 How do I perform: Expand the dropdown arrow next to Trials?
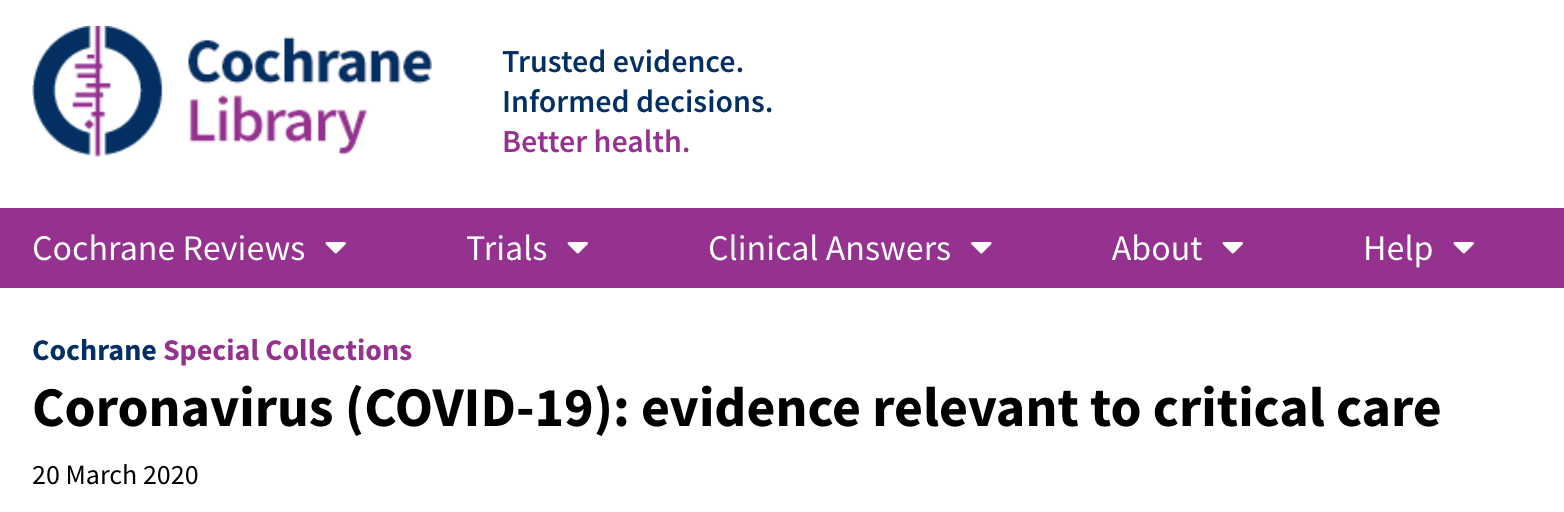tap(578, 248)
